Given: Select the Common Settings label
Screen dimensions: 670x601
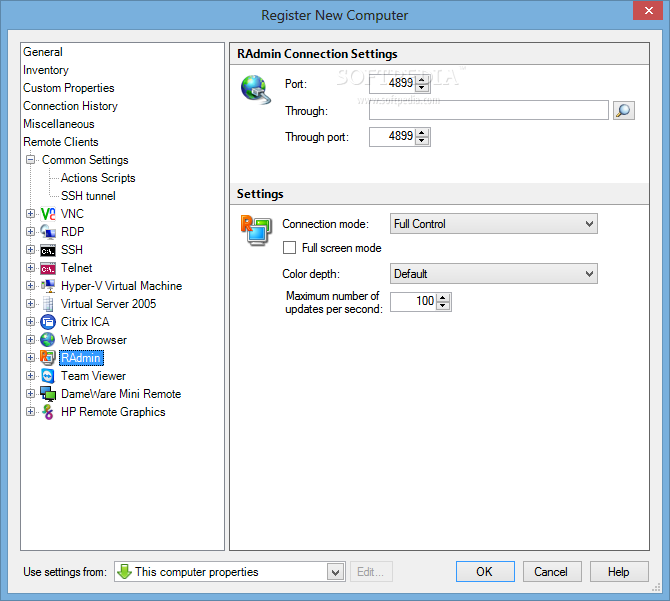Looking at the screenshot, I should pyautogui.click(x=85, y=160).
